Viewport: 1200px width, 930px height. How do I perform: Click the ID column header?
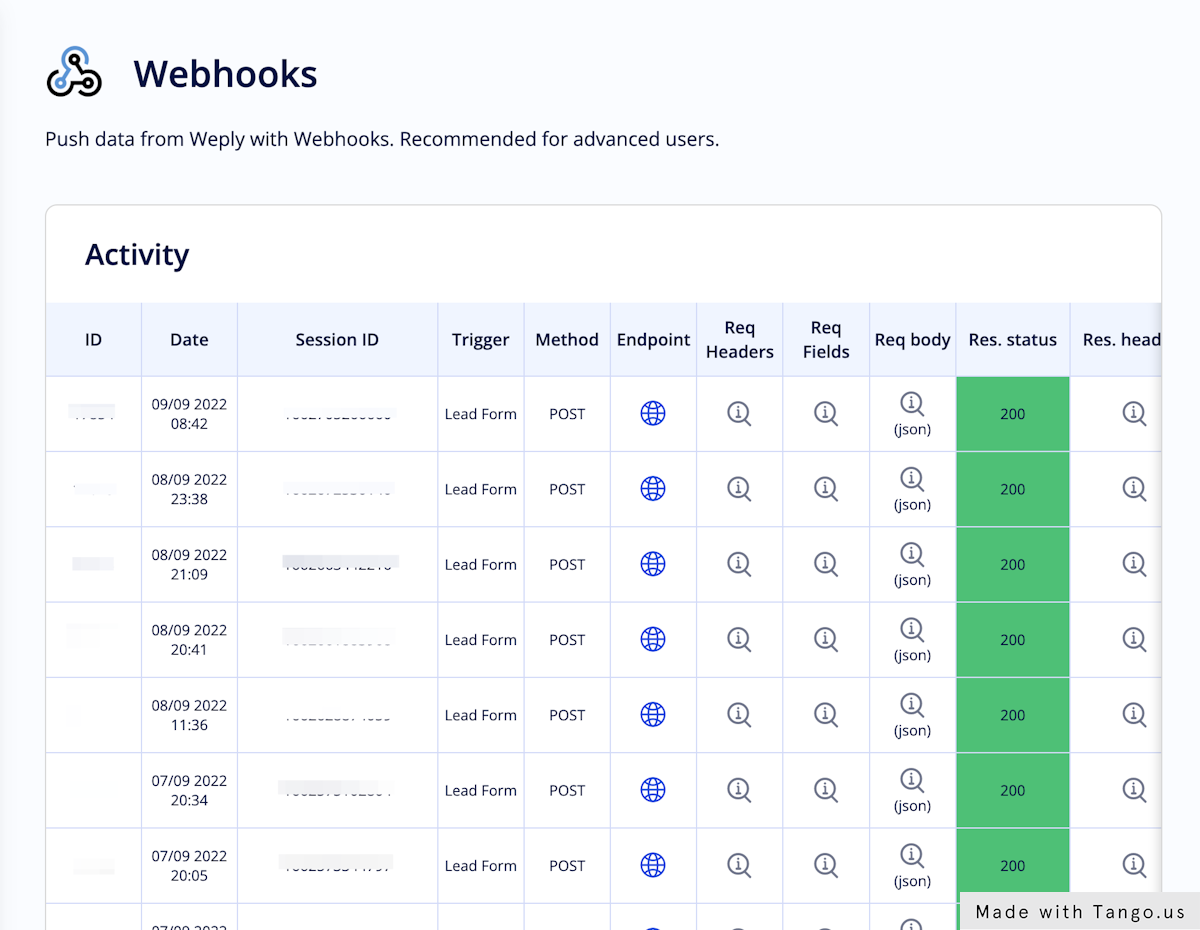(93, 340)
